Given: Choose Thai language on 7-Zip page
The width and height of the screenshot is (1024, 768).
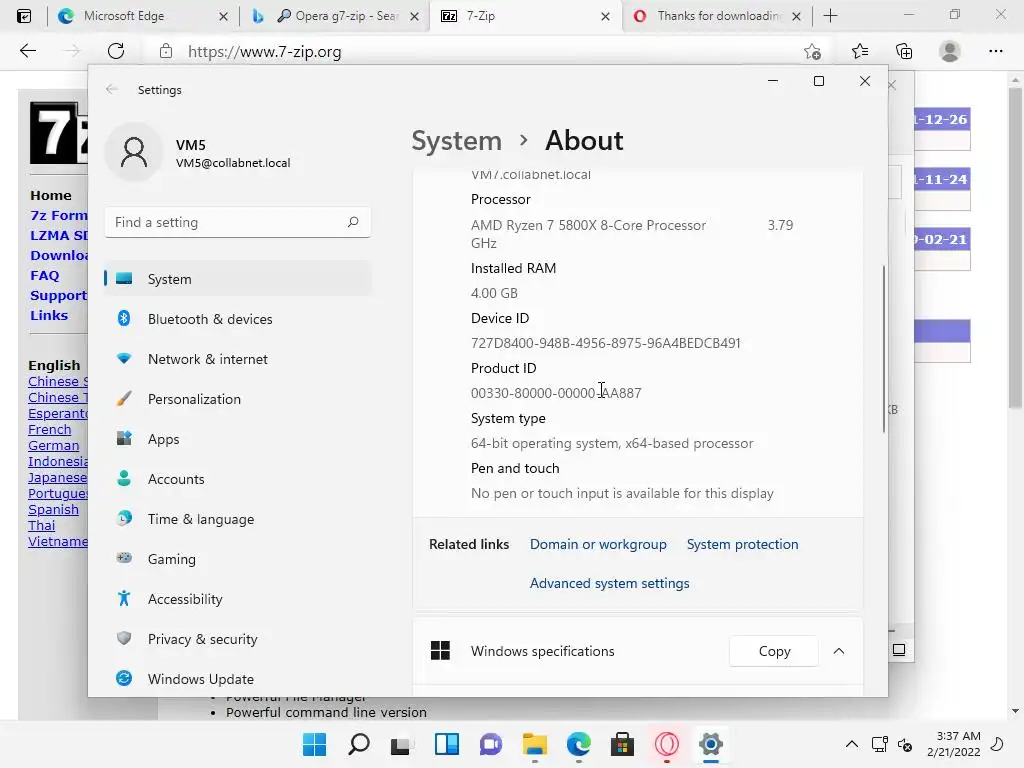Looking at the screenshot, I should point(41,526).
